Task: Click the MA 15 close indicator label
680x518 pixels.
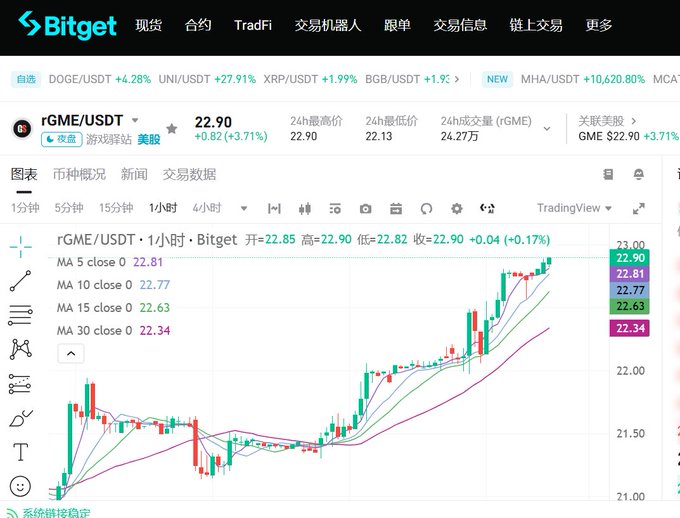Action: (94, 308)
